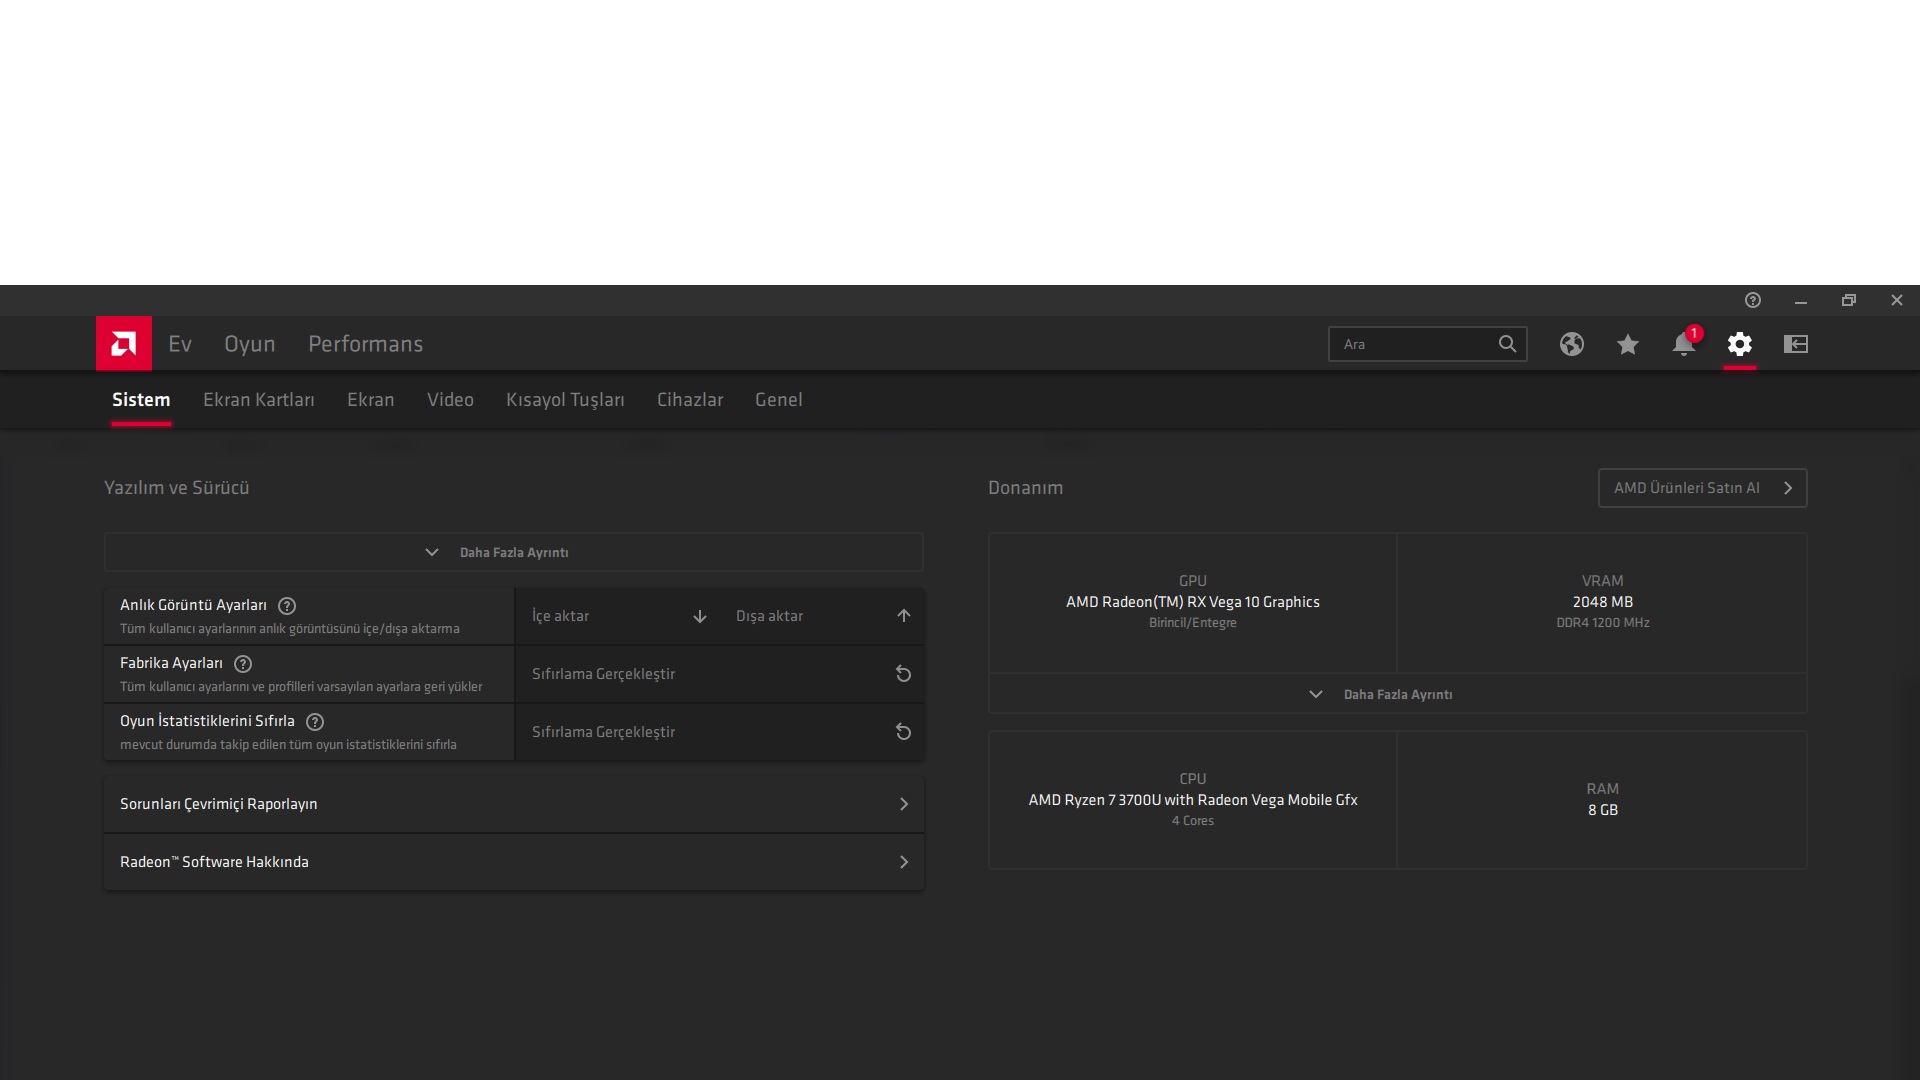Click Sıfırlama Gerçekleştir for Fabrika Ayarları
Screen dimensions: 1920x1080
(x=720, y=674)
